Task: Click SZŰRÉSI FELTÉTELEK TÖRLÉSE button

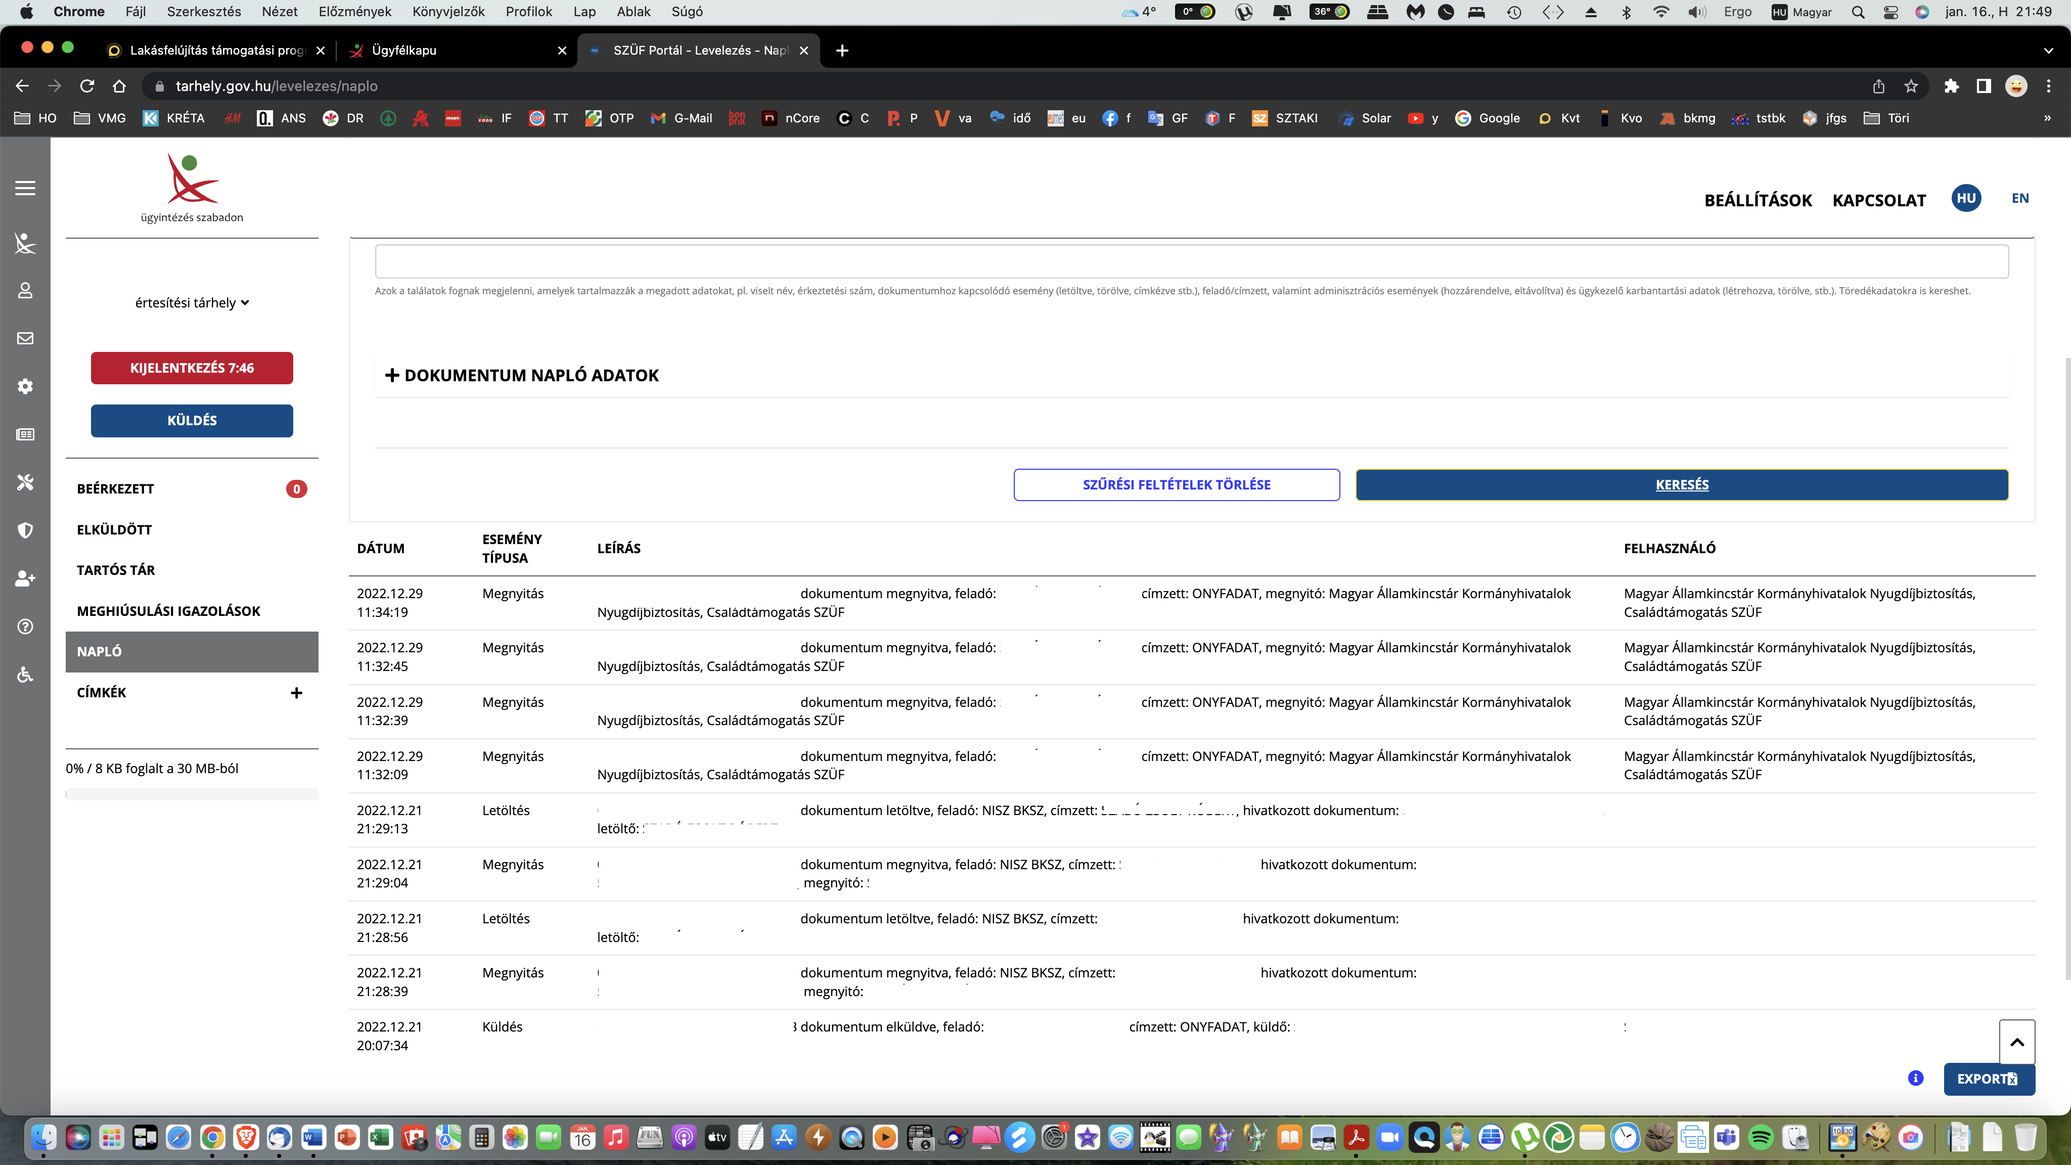Action: click(1176, 485)
